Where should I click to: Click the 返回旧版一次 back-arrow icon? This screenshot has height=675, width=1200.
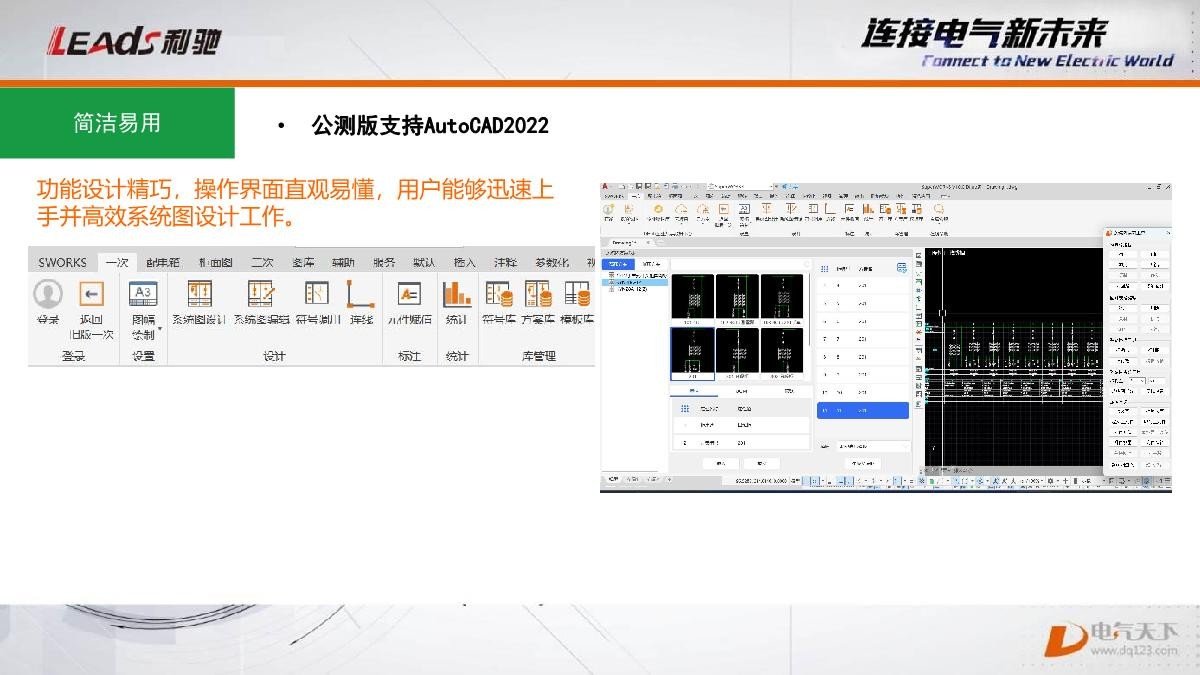(91, 294)
